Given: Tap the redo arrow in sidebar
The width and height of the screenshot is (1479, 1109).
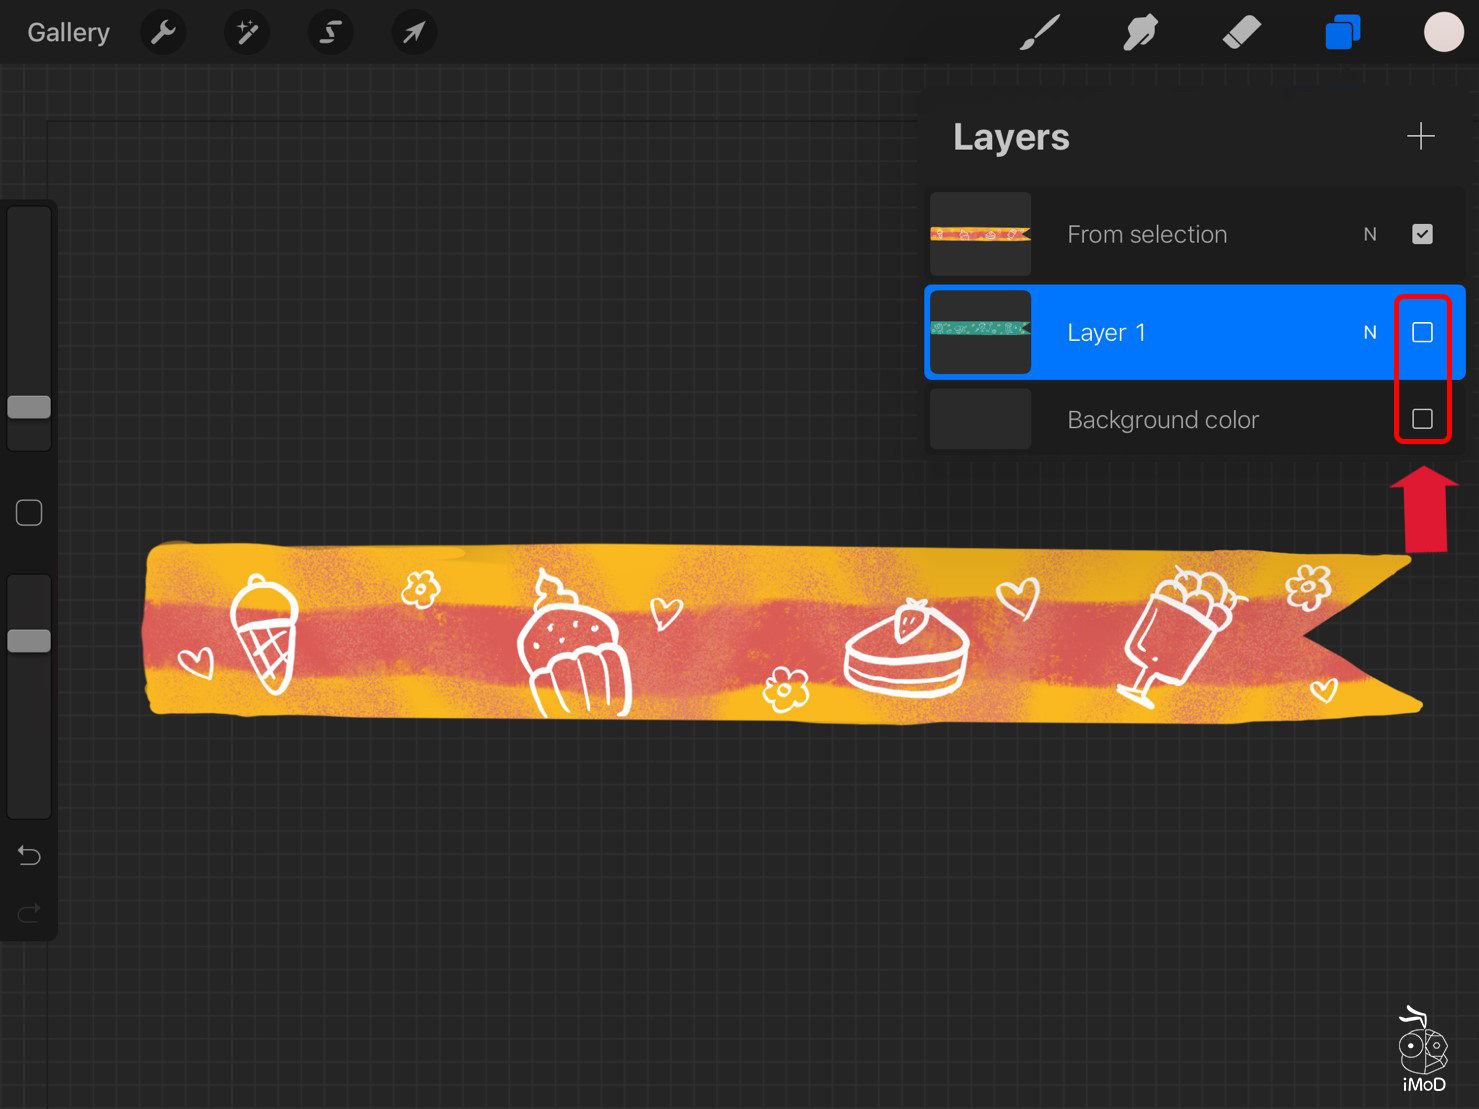Looking at the screenshot, I should (28, 912).
